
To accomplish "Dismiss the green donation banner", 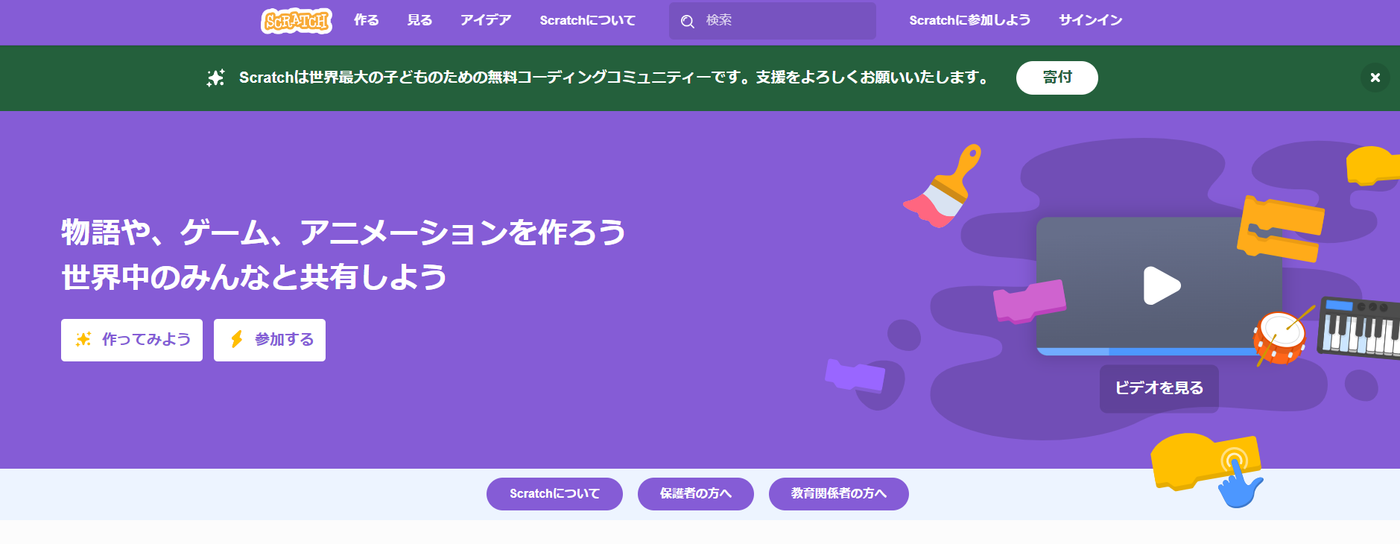I will pyautogui.click(x=1375, y=78).
